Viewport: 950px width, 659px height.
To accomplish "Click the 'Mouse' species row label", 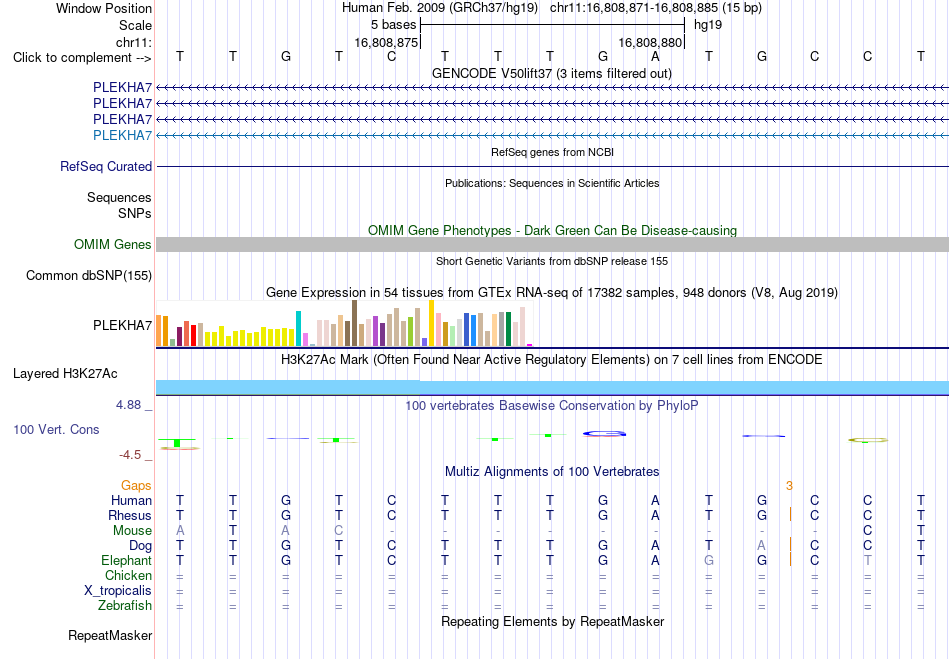I will click(x=132, y=531).
